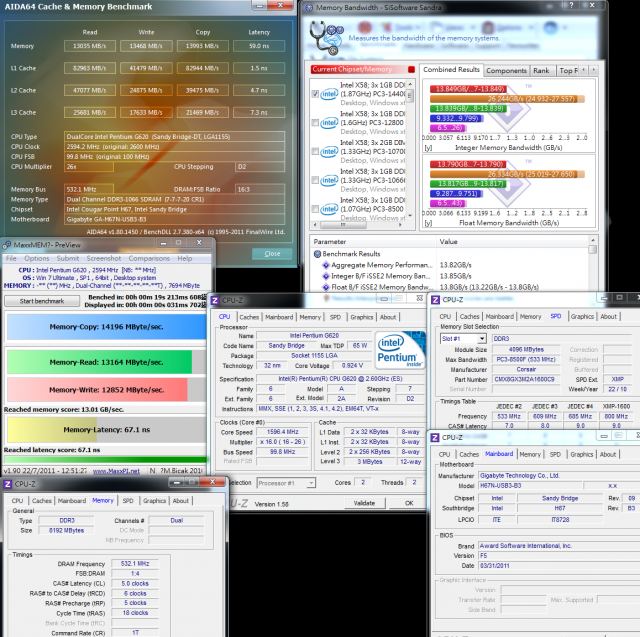The width and height of the screenshot is (640, 637).
Task: Select Caches tab in CPU-Z CPU window
Action: point(249,317)
